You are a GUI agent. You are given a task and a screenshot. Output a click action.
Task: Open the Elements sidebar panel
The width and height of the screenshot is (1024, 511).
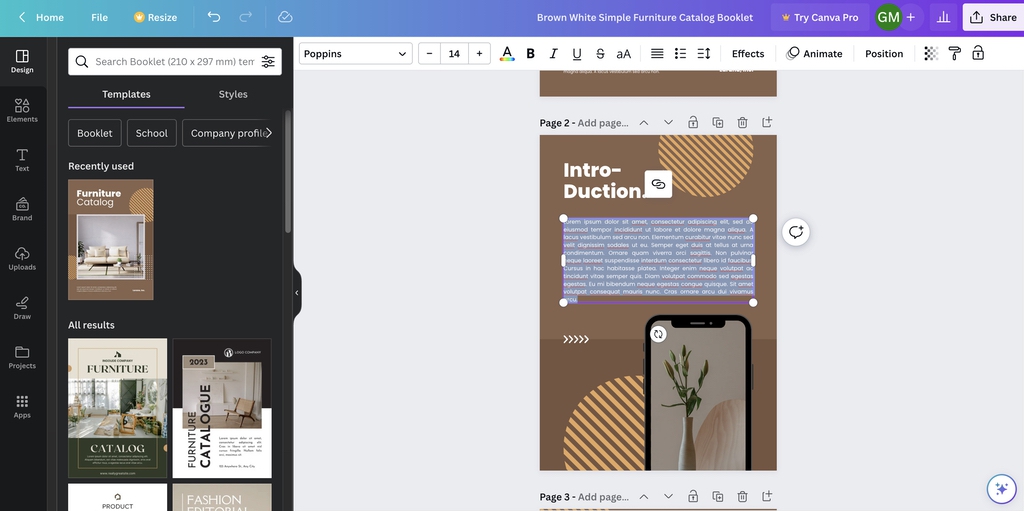[x=22, y=110]
